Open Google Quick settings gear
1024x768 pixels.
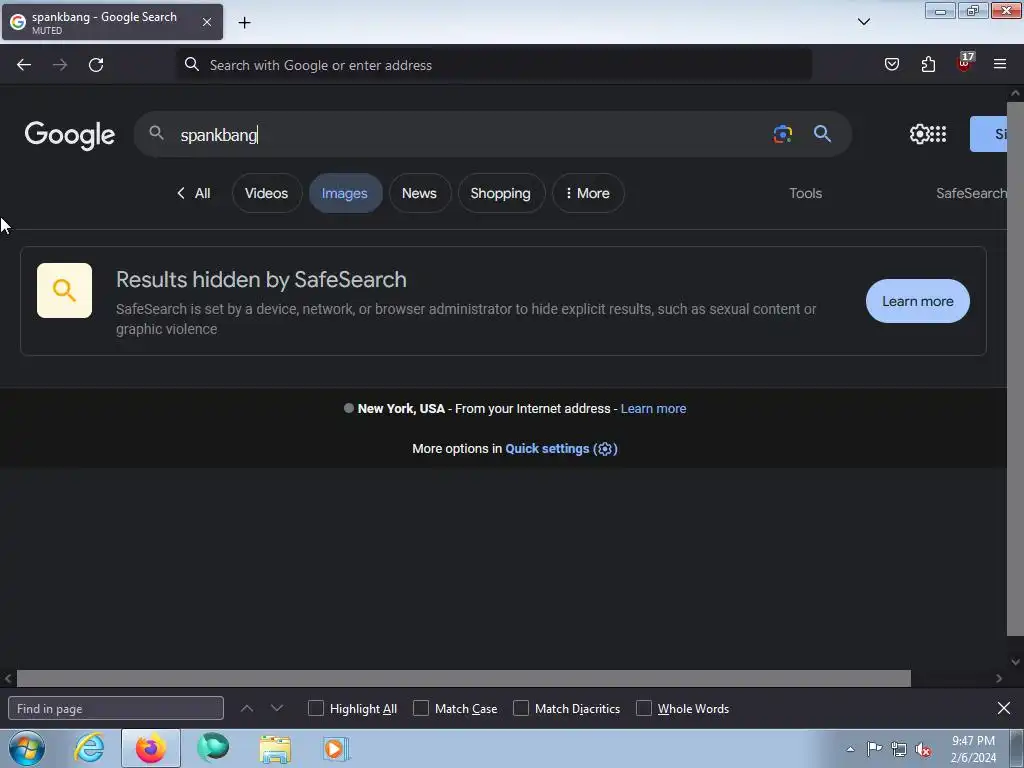(x=919, y=134)
